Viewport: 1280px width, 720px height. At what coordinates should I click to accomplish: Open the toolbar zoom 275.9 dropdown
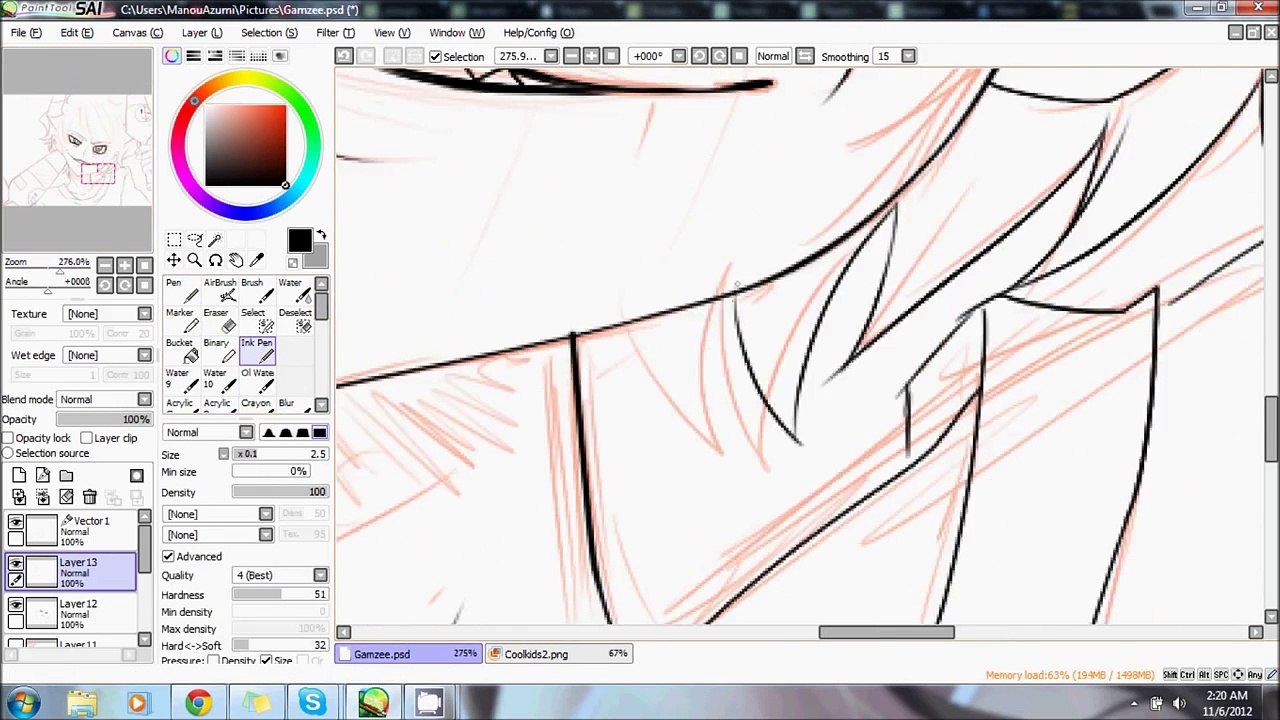(x=551, y=56)
